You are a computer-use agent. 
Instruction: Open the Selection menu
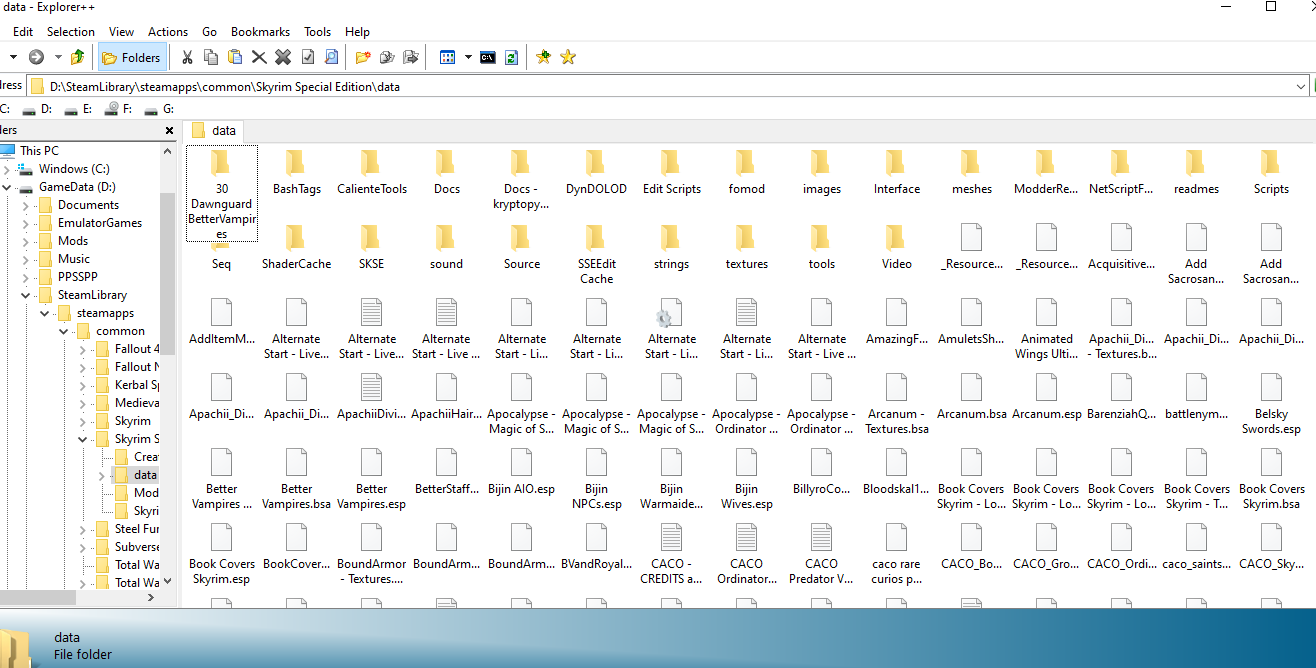[71, 32]
